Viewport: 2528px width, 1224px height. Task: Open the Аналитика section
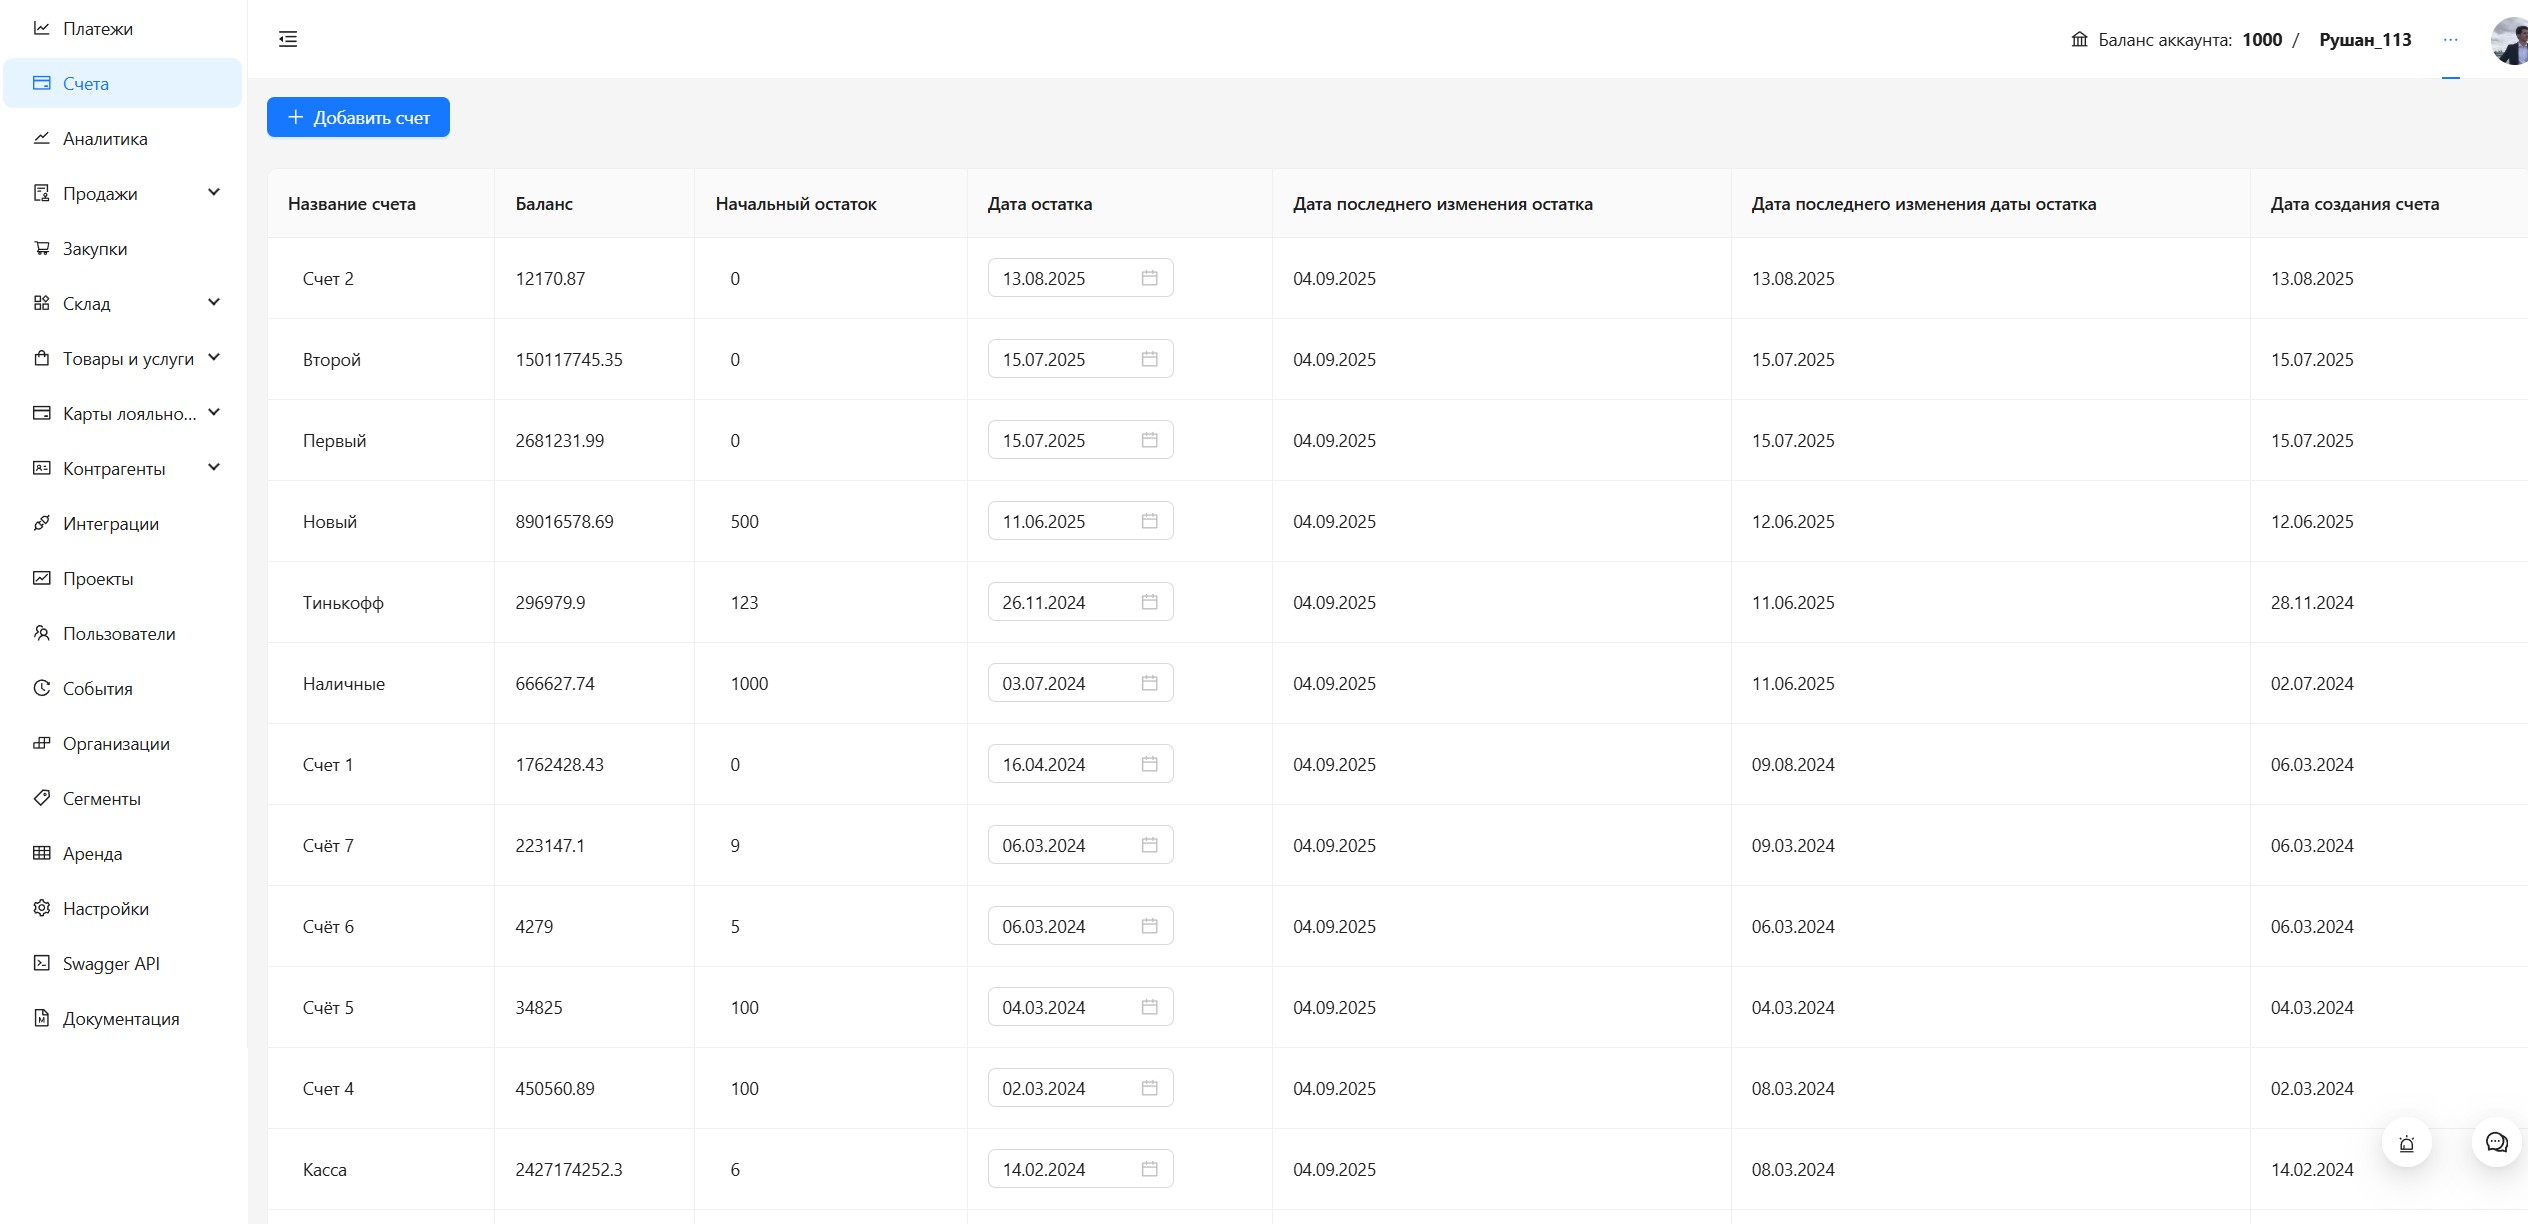click(x=105, y=139)
